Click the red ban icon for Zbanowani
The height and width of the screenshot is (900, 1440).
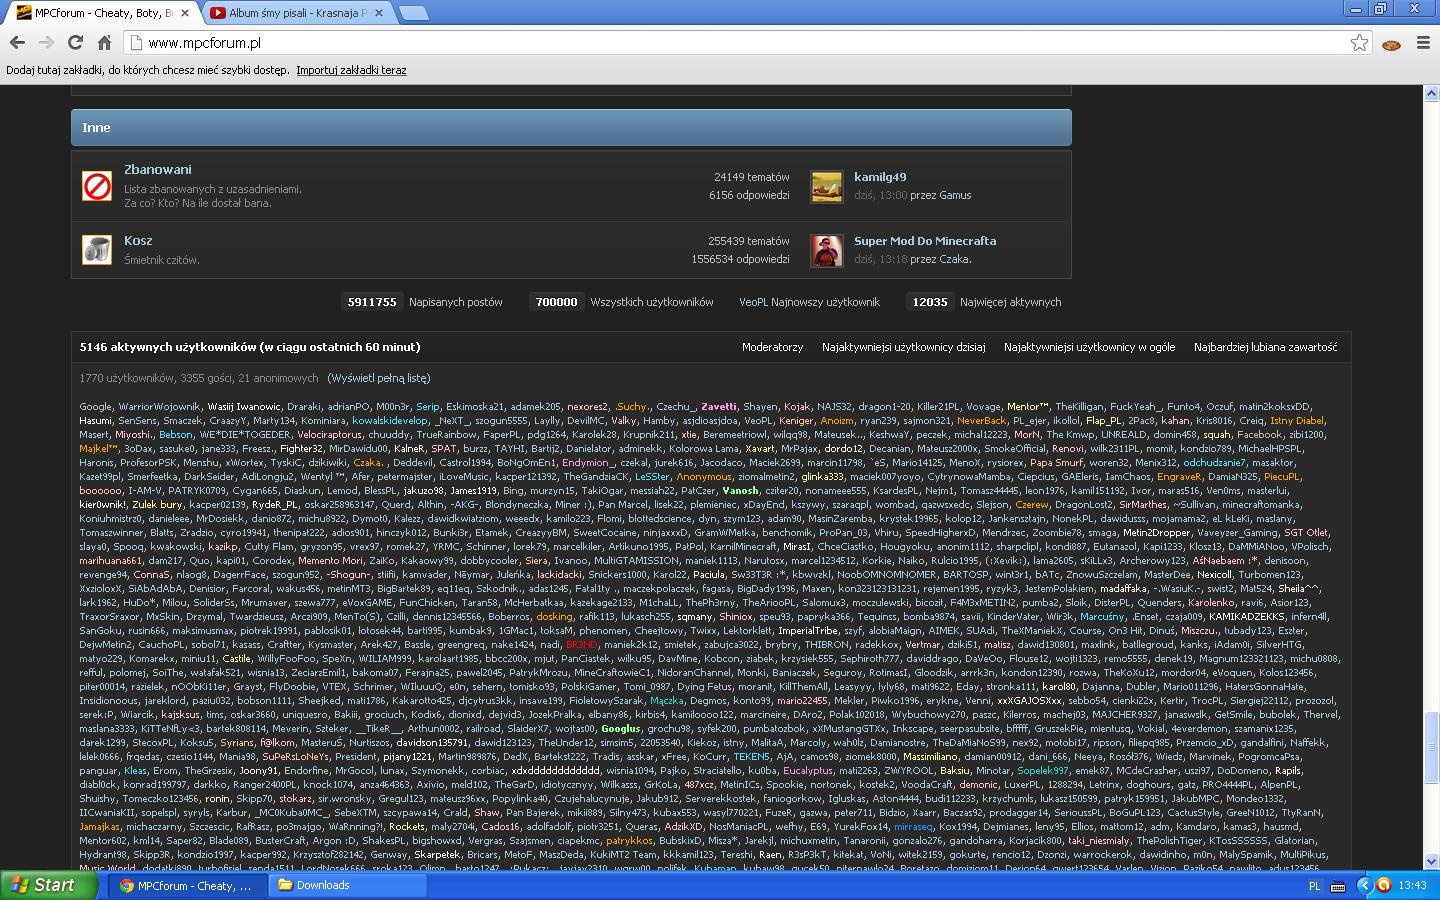97,186
